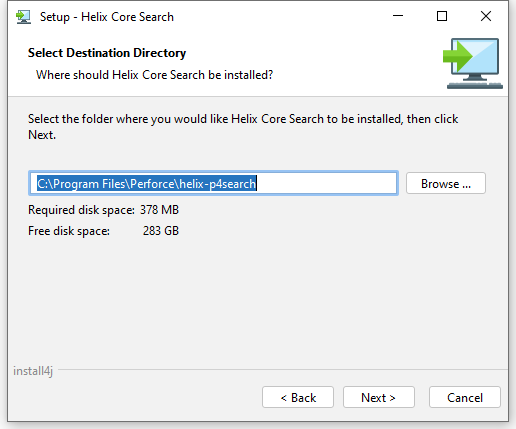Click the folder selection instruction paragraph

(243, 127)
